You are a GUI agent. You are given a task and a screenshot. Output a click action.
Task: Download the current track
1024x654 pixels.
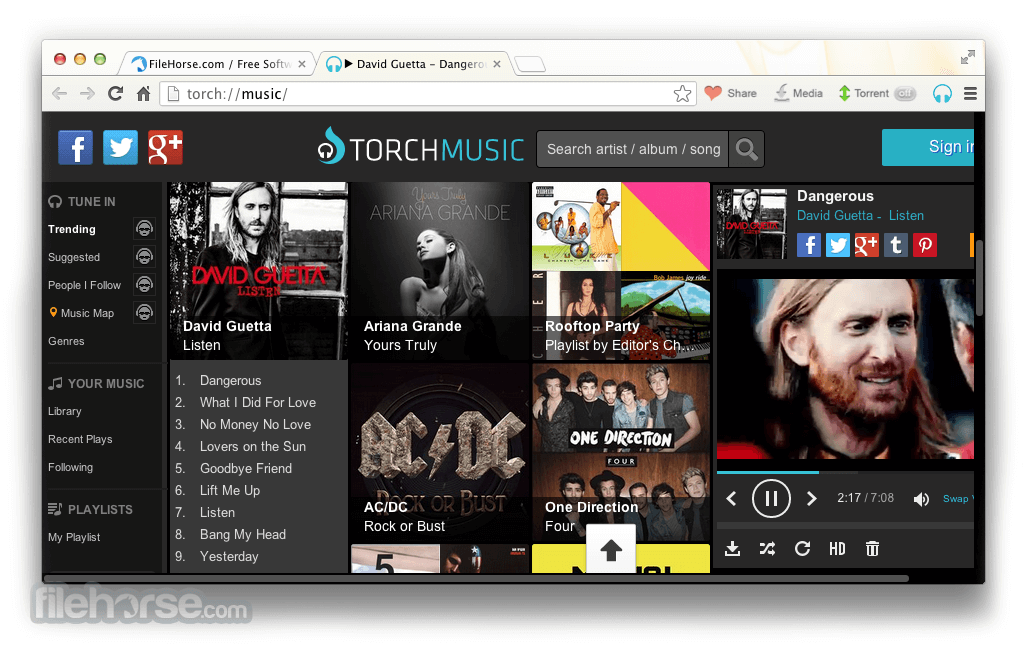click(733, 549)
